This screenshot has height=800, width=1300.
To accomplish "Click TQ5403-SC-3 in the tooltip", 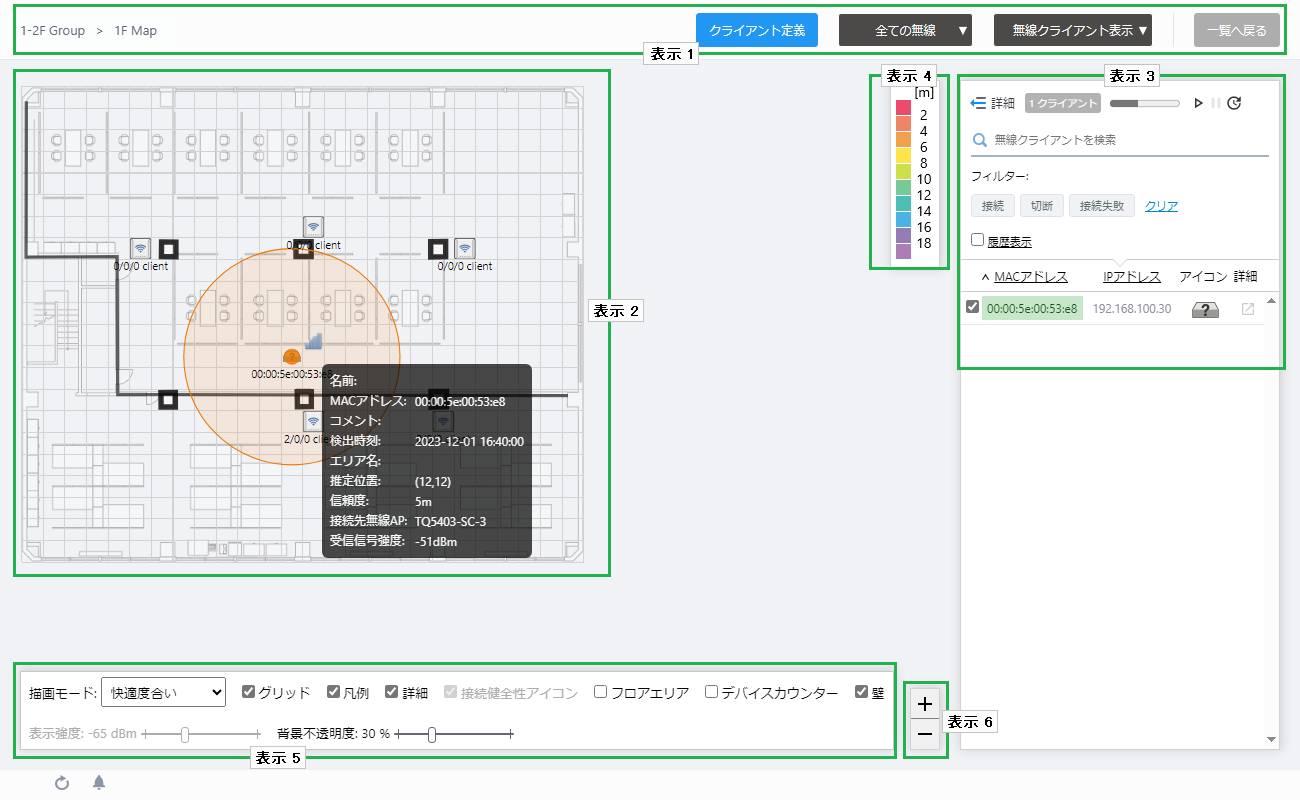I will [450, 521].
